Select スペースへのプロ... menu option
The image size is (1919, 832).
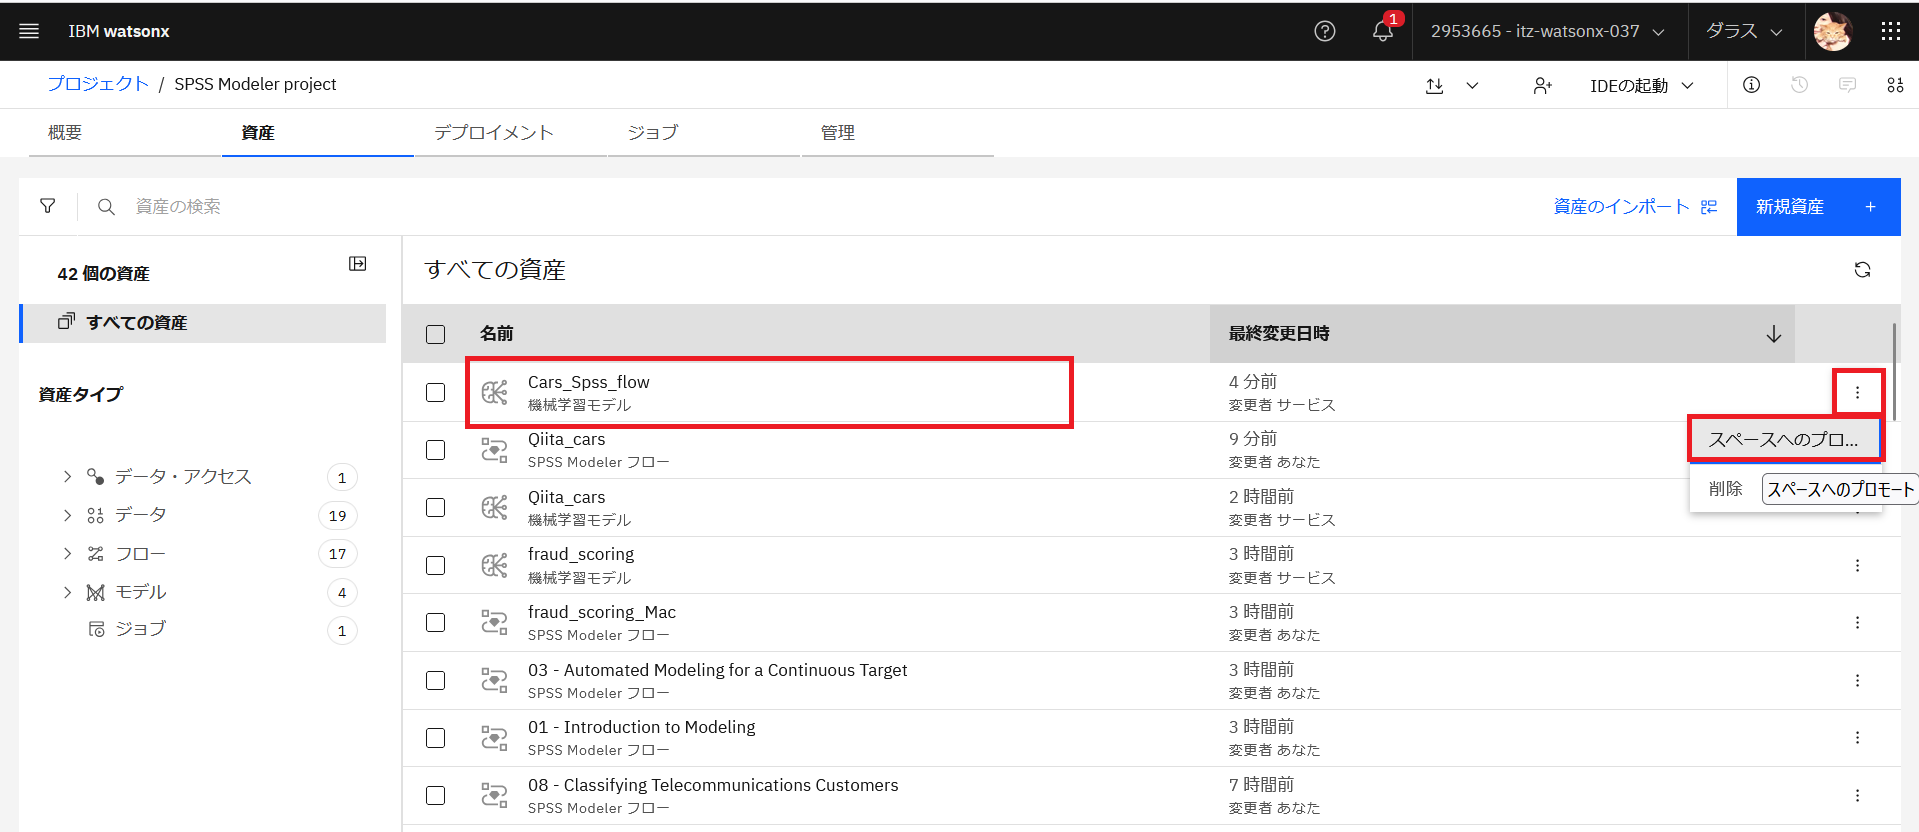[x=1785, y=440]
